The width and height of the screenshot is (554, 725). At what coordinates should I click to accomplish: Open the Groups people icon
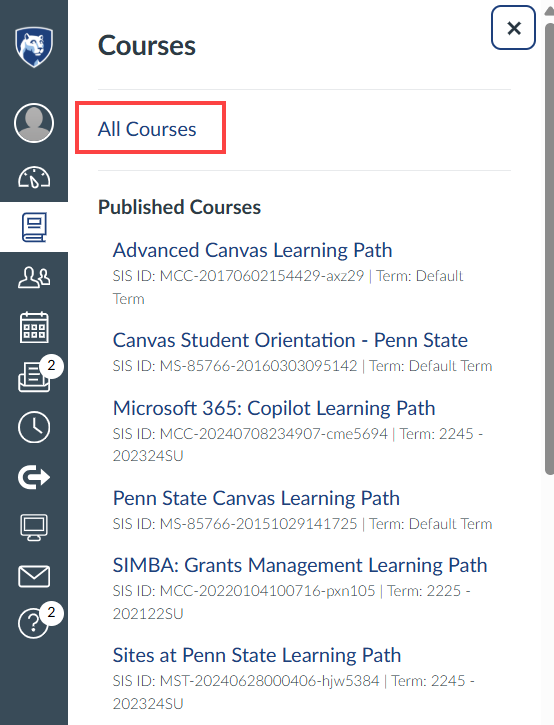click(34, 277)
